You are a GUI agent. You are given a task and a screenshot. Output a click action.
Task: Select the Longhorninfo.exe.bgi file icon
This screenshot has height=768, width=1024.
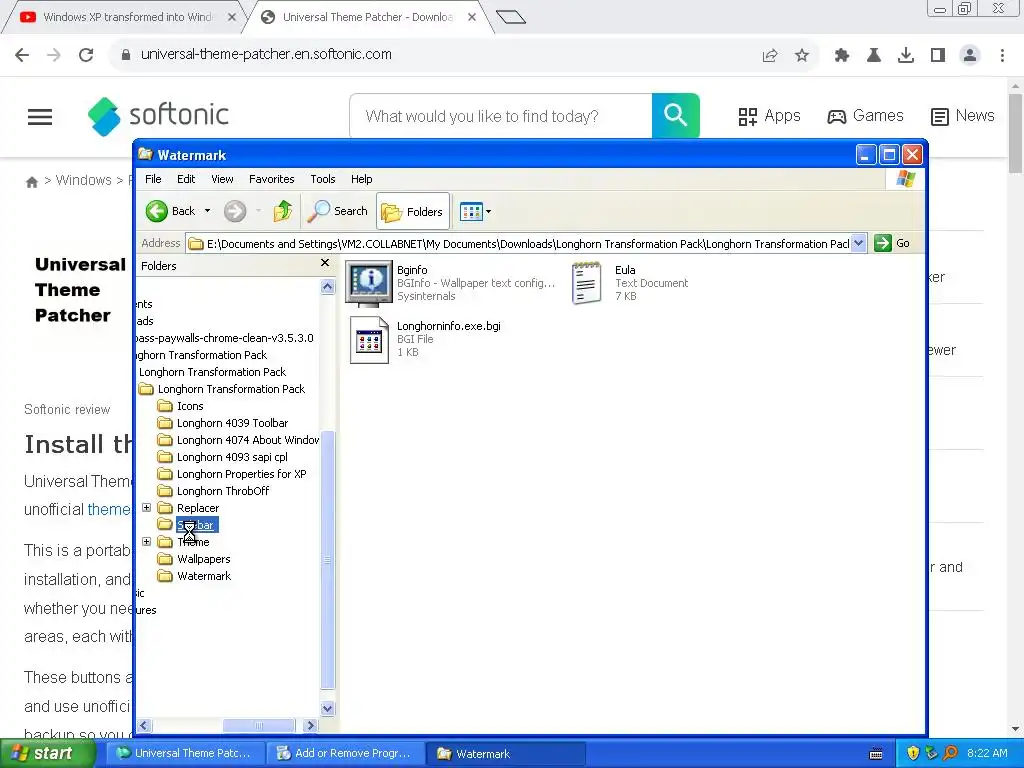369,340
